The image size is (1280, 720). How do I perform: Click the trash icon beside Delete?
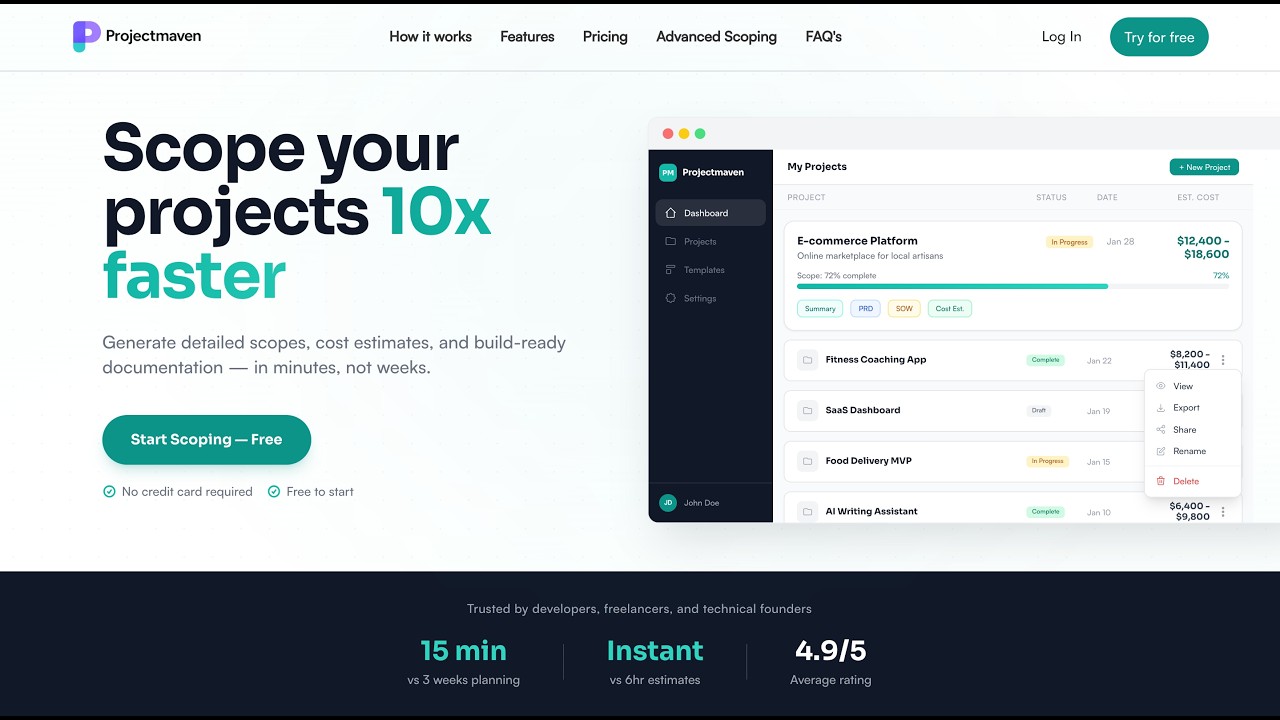click(1161, 481)
